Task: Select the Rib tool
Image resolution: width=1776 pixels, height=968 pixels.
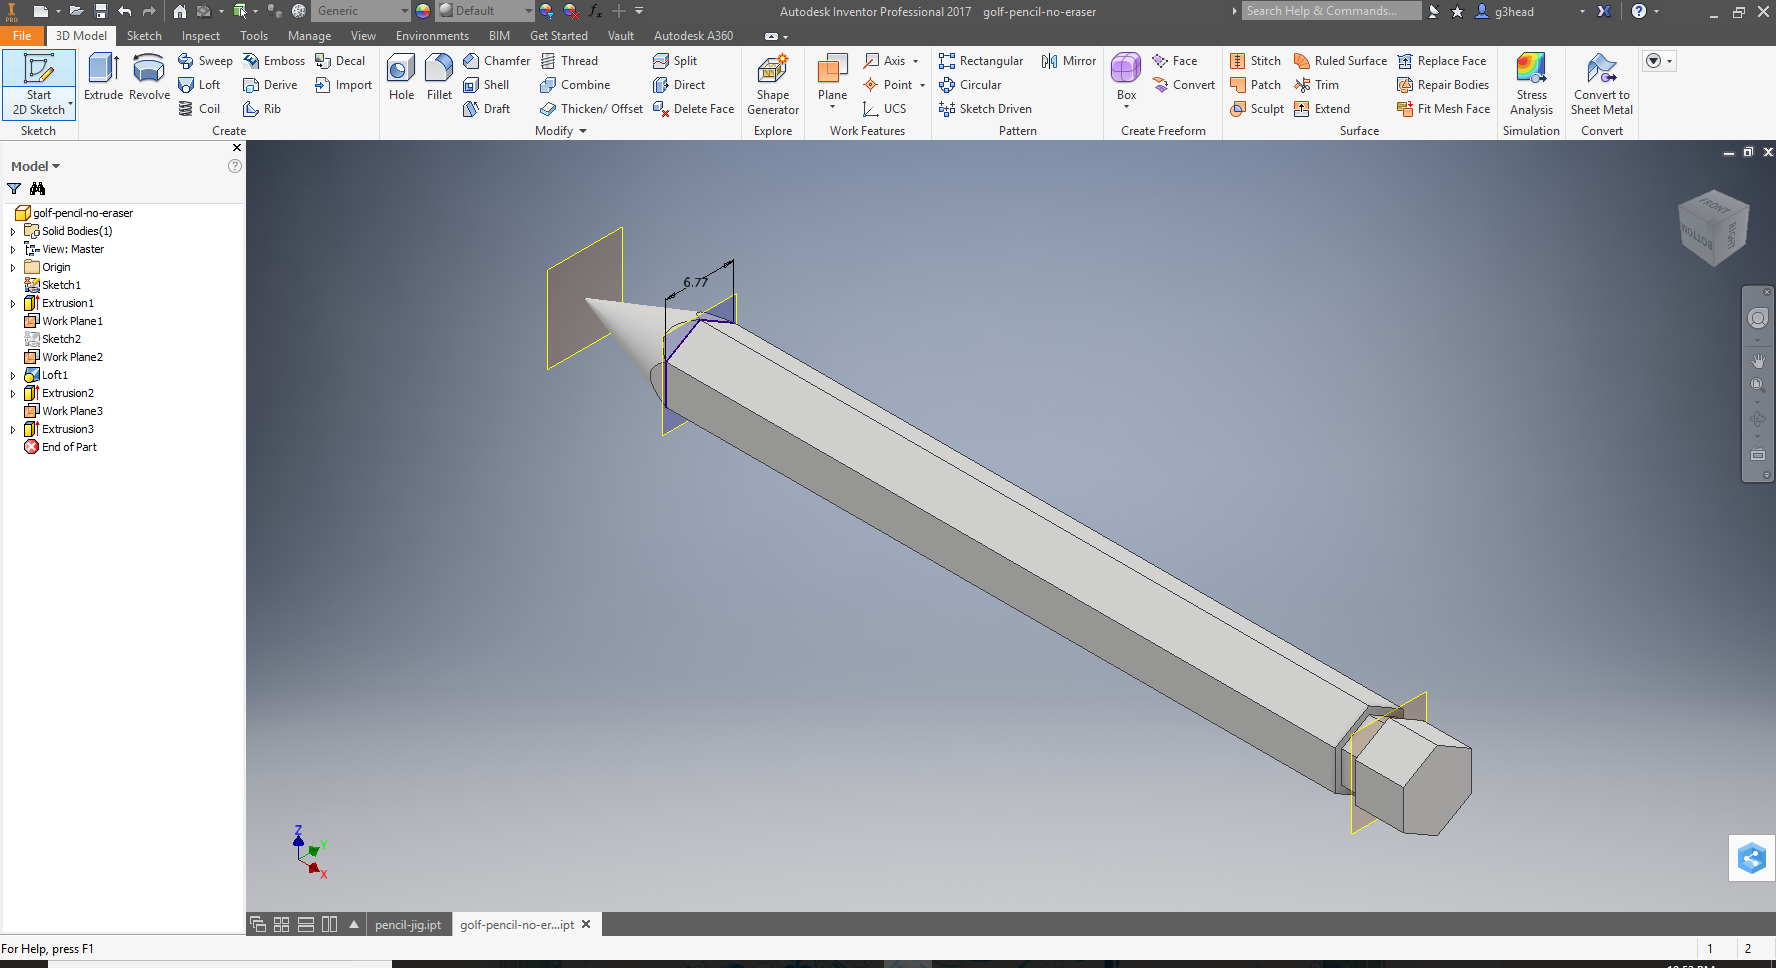Action: click(x=262, y=109)
